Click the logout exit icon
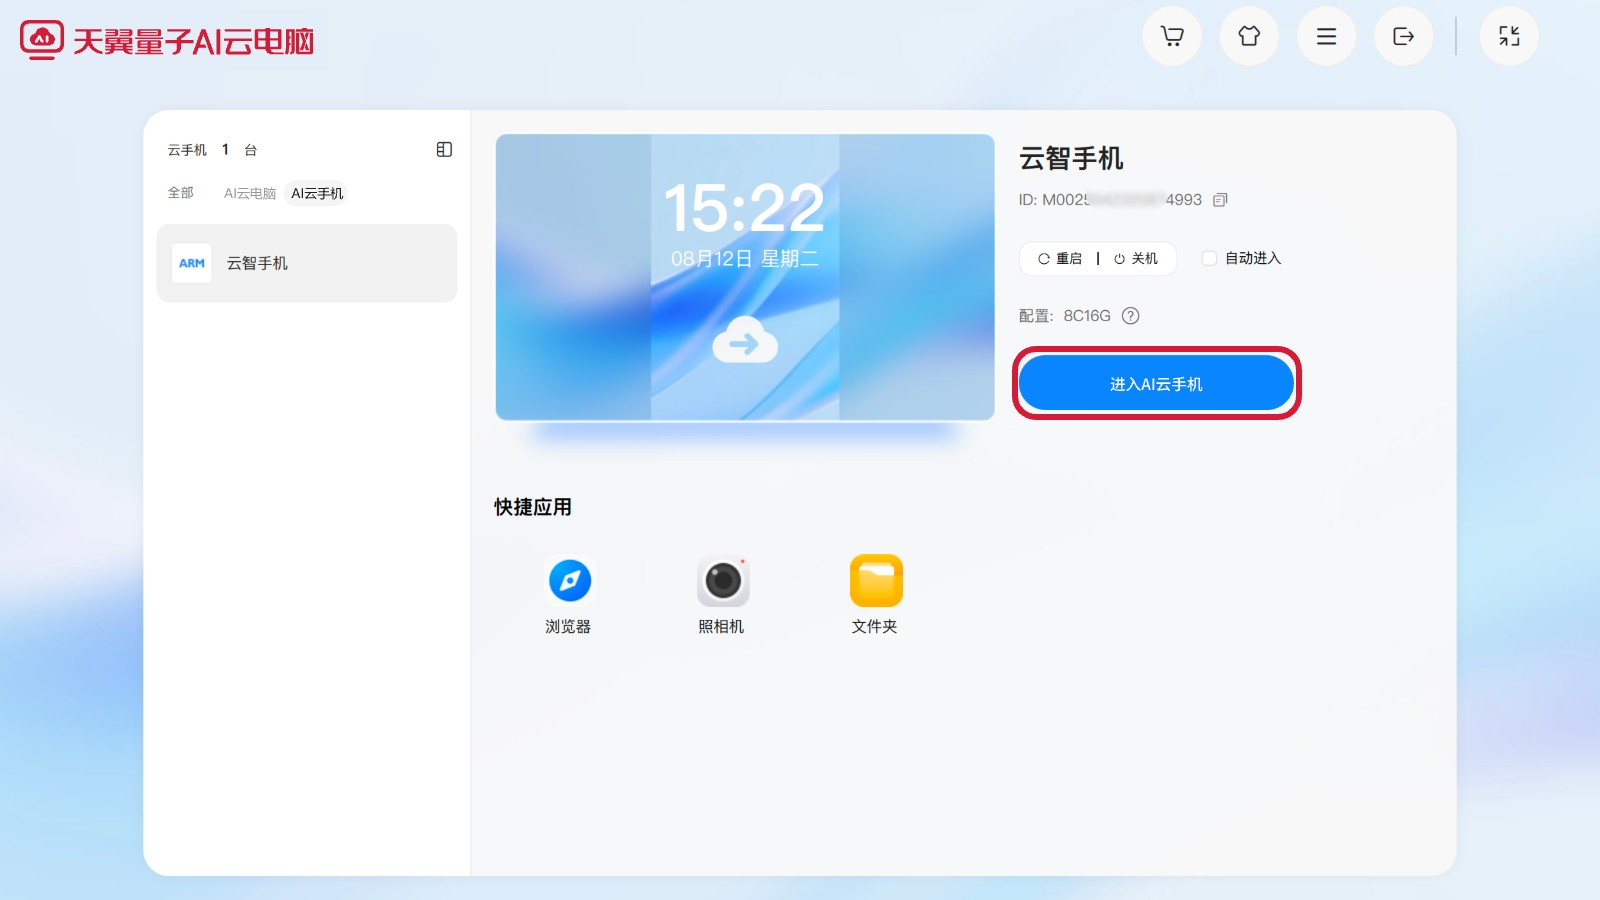 (x=1403, y=37)
